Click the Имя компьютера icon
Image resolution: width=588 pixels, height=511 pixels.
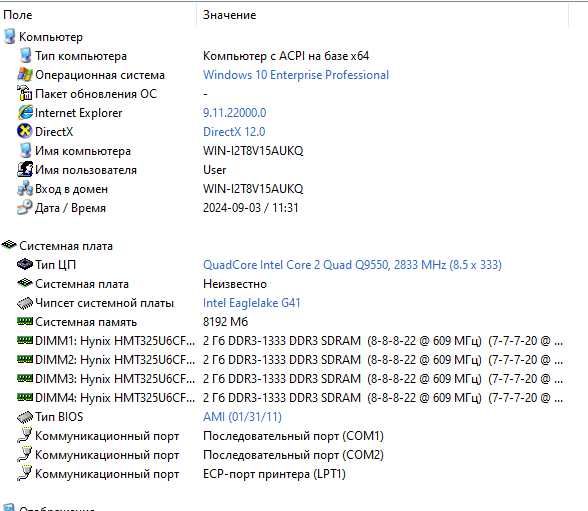(x=25, y=151)
